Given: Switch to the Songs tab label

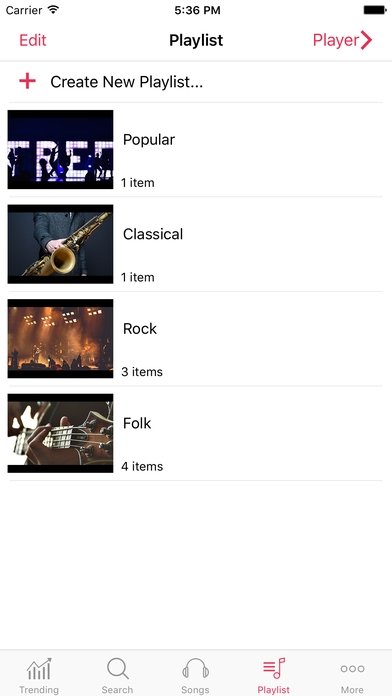Looking at the screenshot, I should (x=195, y=689).
